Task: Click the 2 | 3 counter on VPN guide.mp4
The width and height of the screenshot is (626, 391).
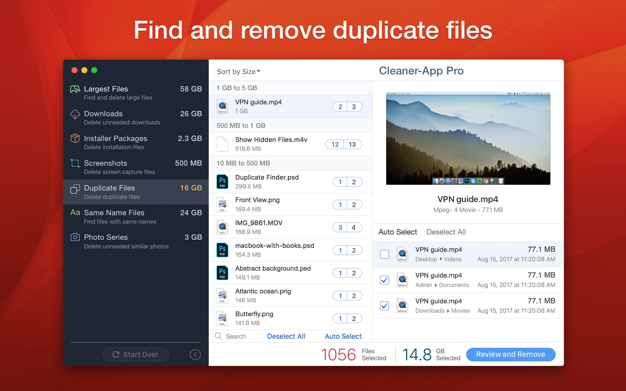Action: pyautogui.click(x=347, y=107)
